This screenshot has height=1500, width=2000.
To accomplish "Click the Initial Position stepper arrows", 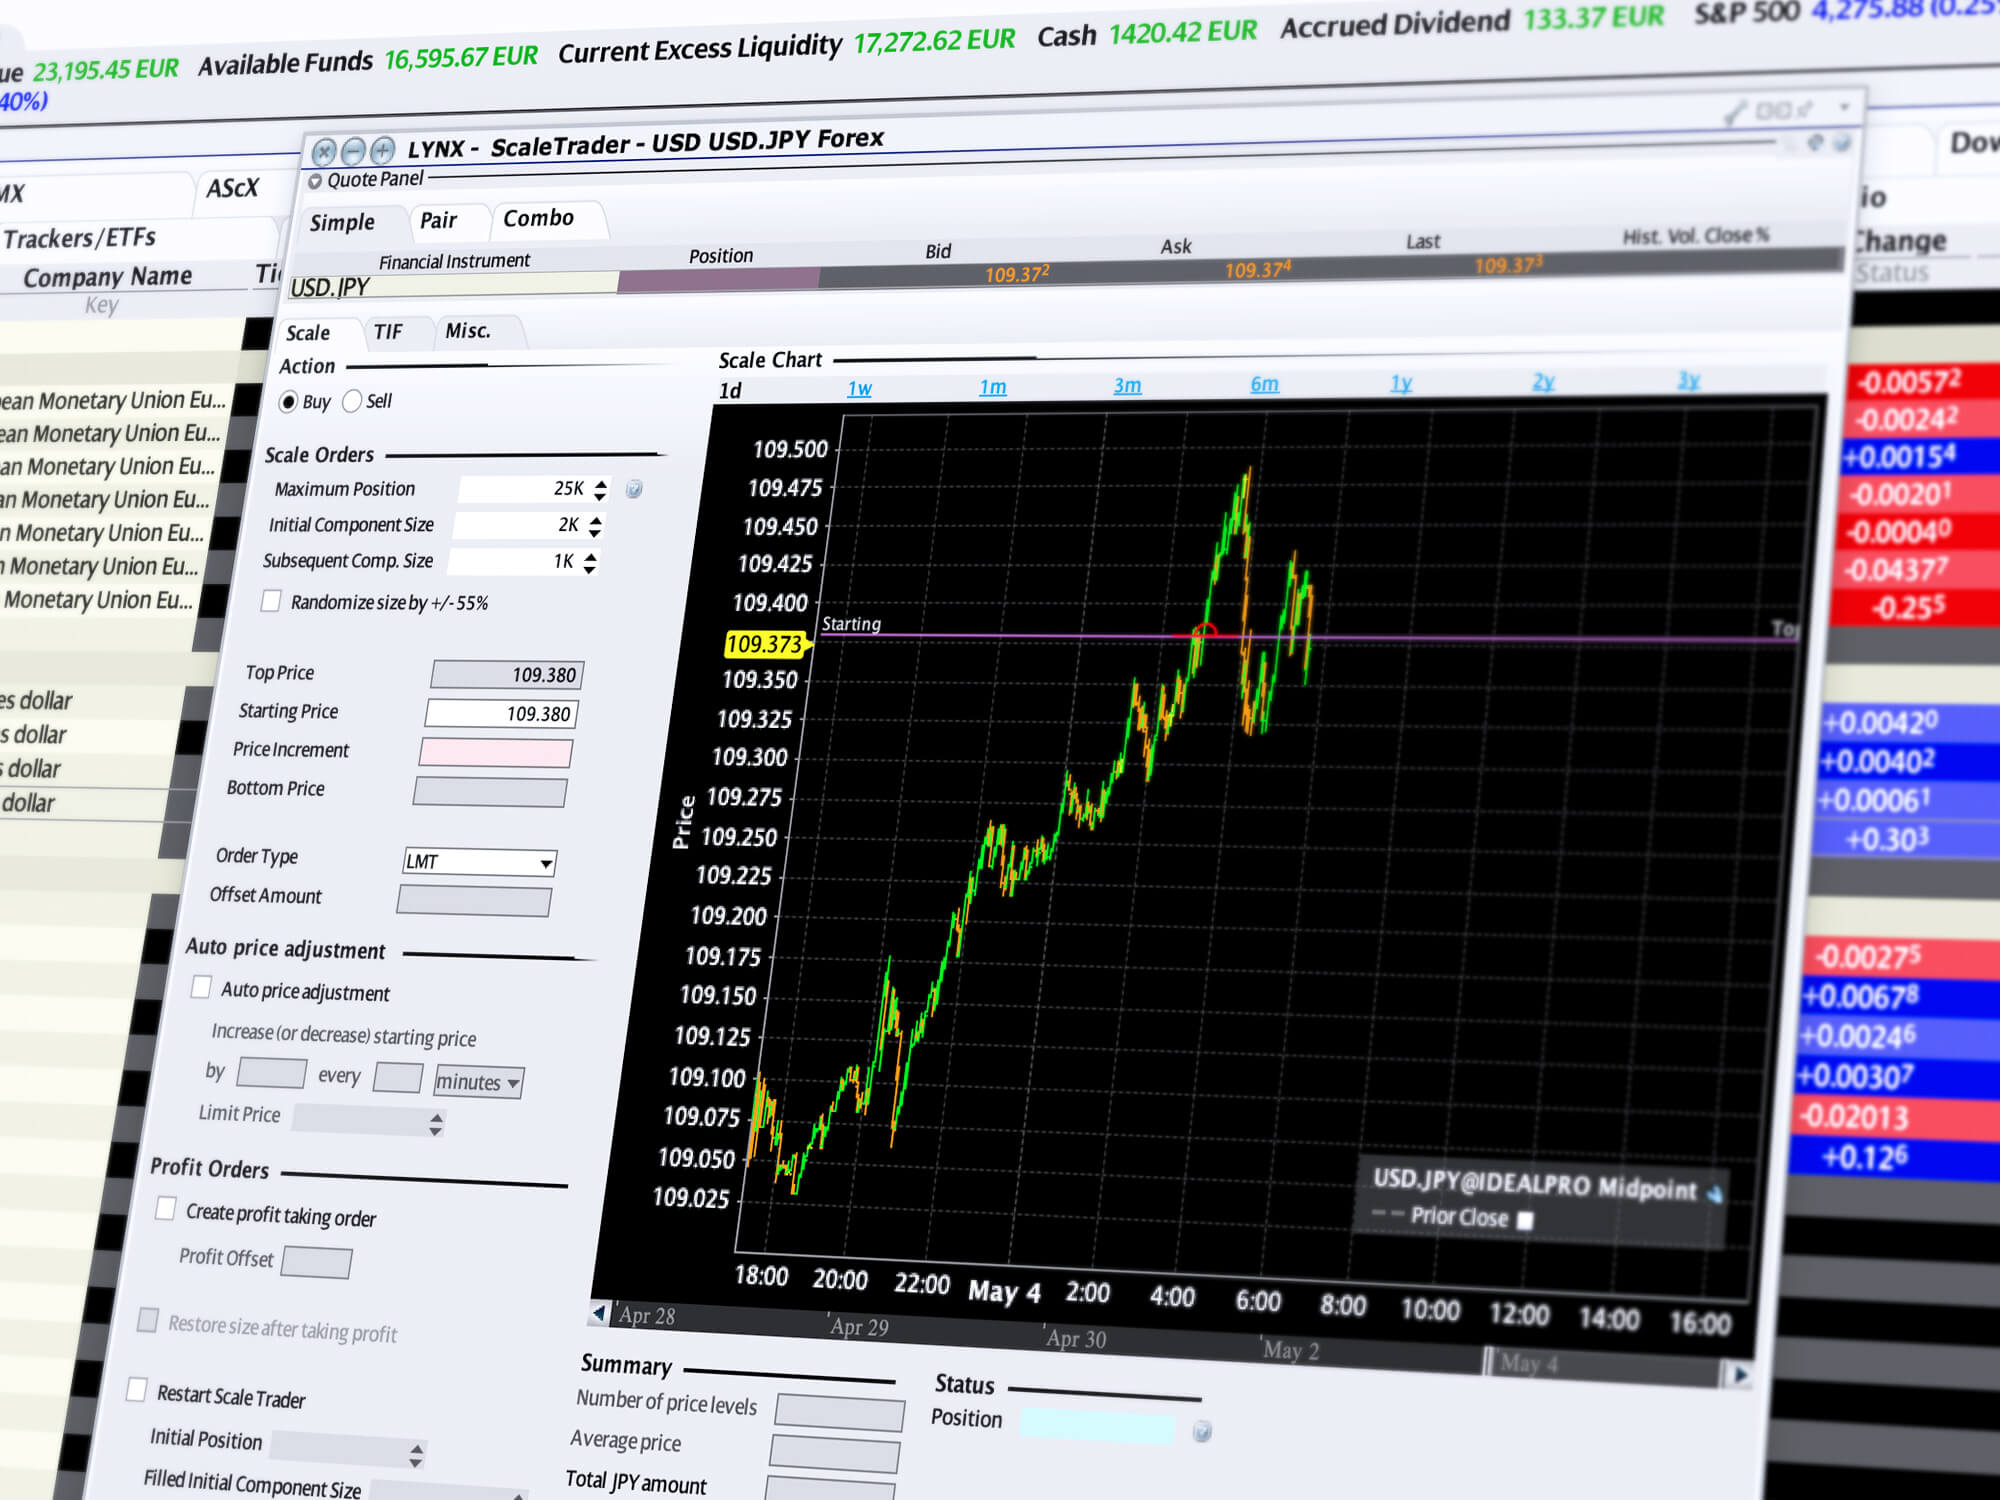I will click(416, 1455).
